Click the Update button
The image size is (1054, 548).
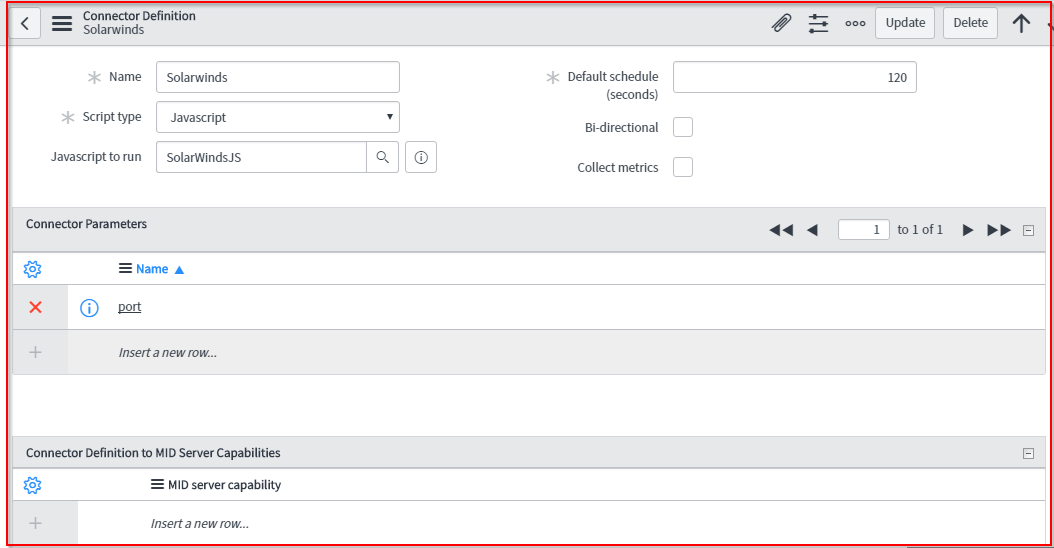coord(905,23)
